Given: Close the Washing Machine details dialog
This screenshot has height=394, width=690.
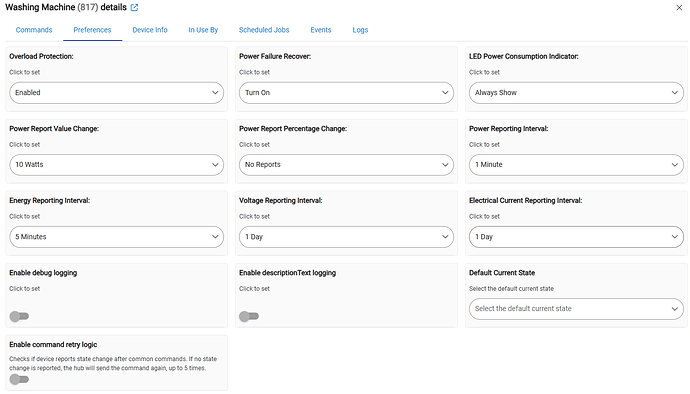Looking at the screenshot, I should [679, 7].
